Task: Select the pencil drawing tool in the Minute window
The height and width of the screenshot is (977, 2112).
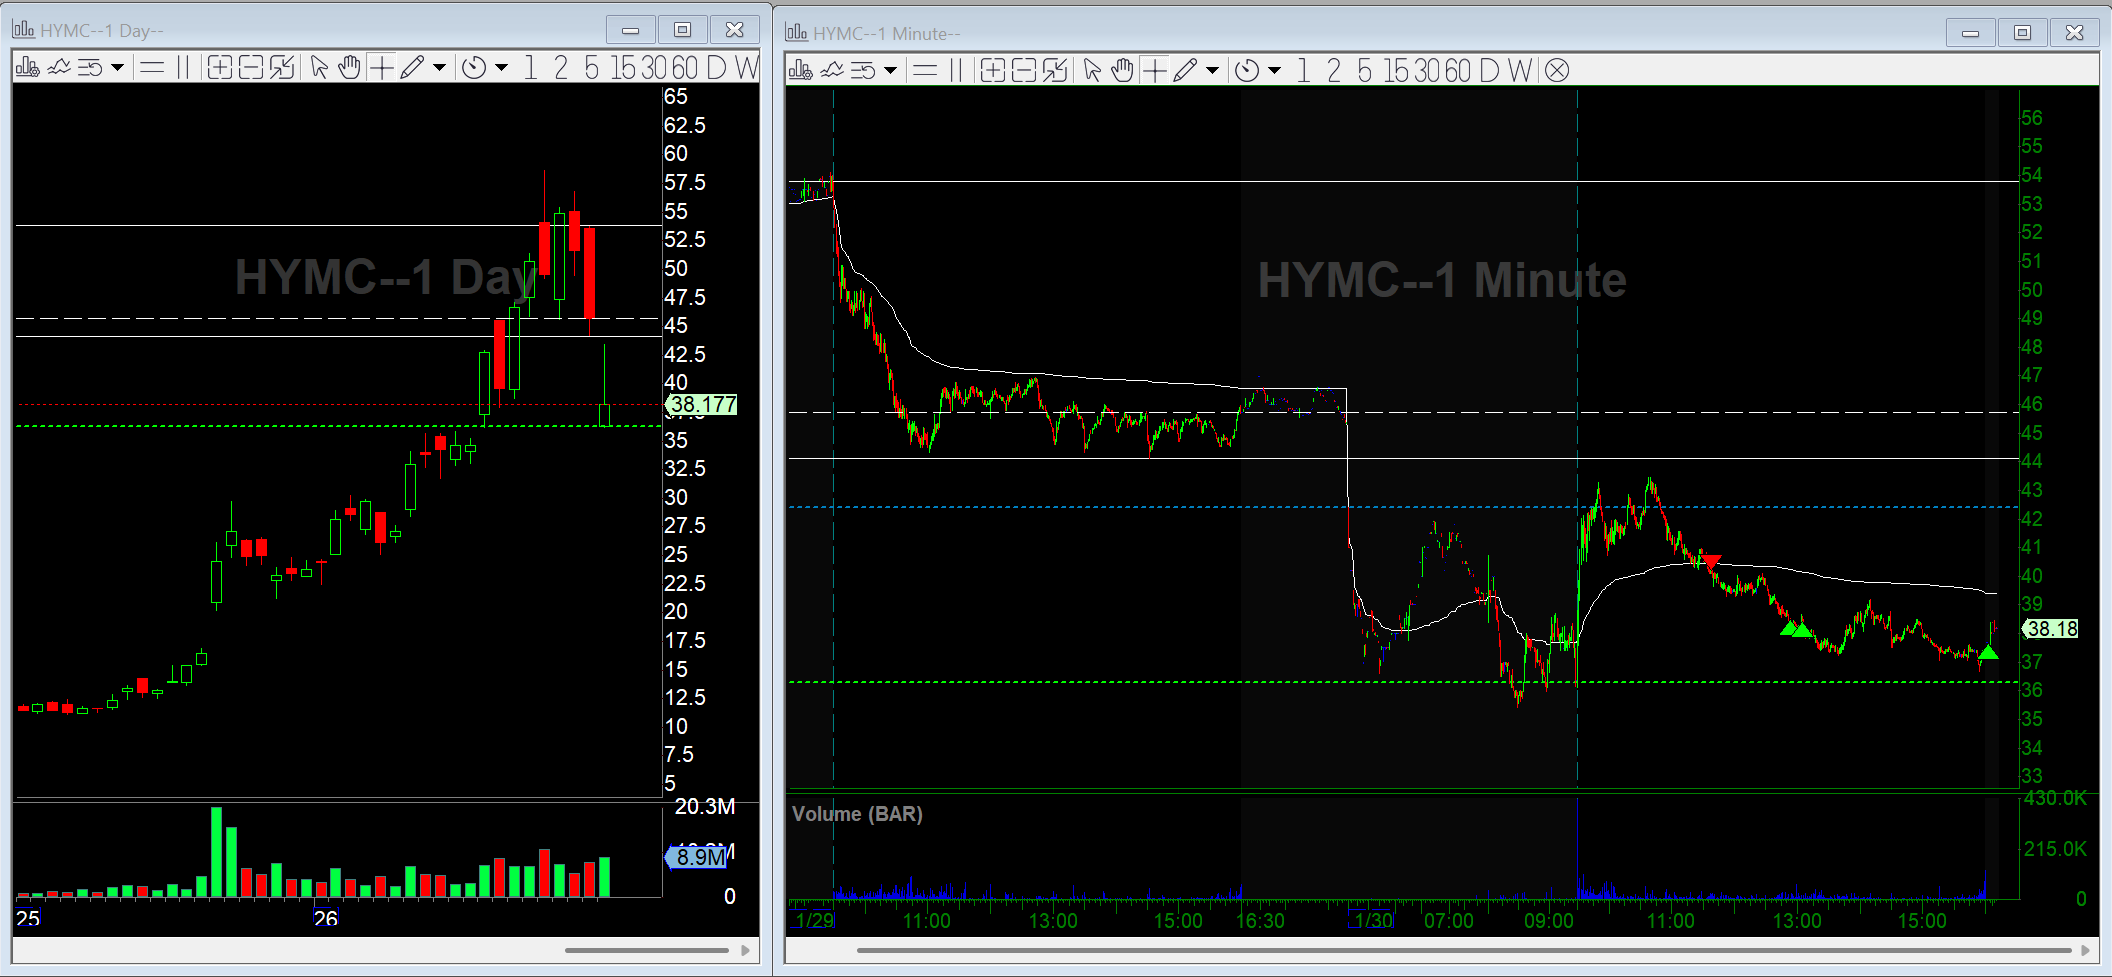Action: coord(1185,70)
